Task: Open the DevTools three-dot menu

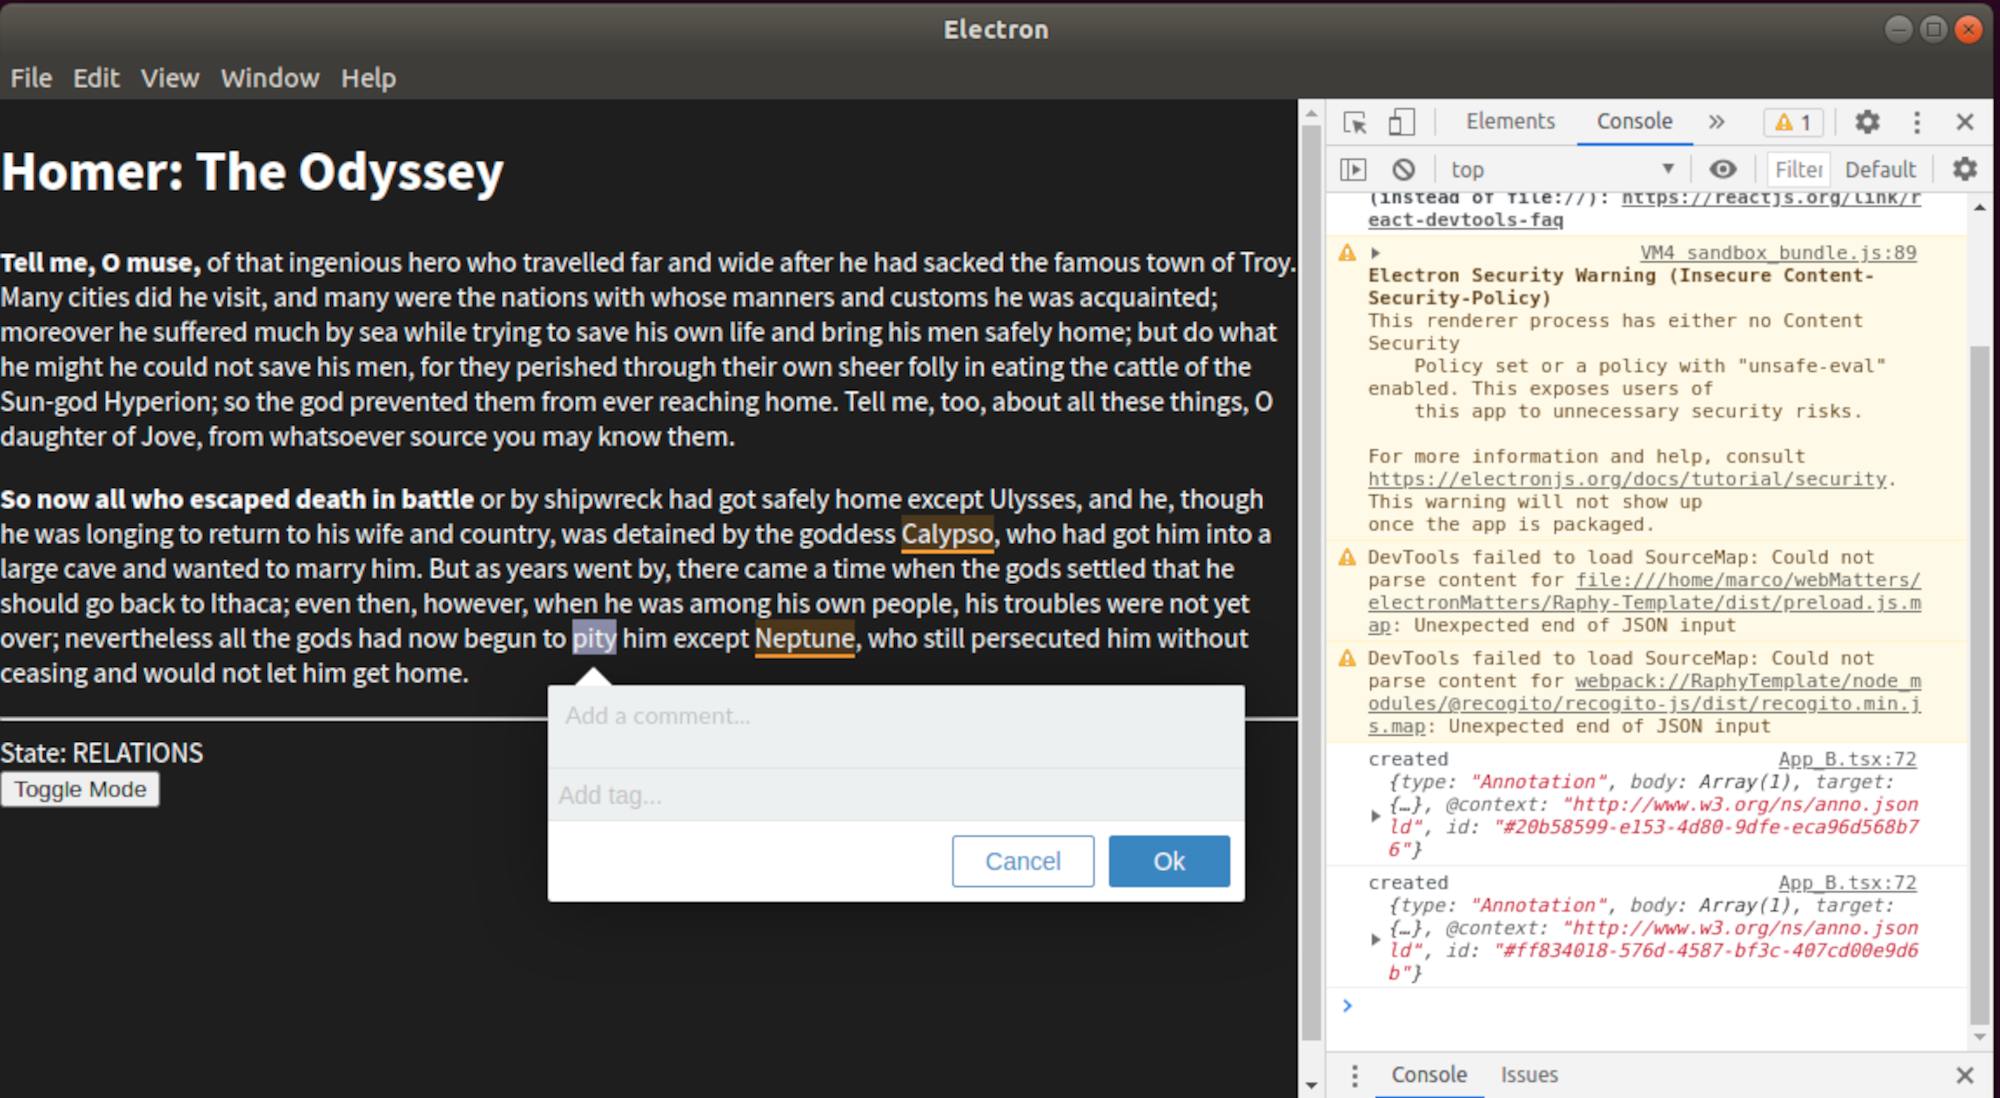Action: pyautogui.click(x=1917, y=121)
